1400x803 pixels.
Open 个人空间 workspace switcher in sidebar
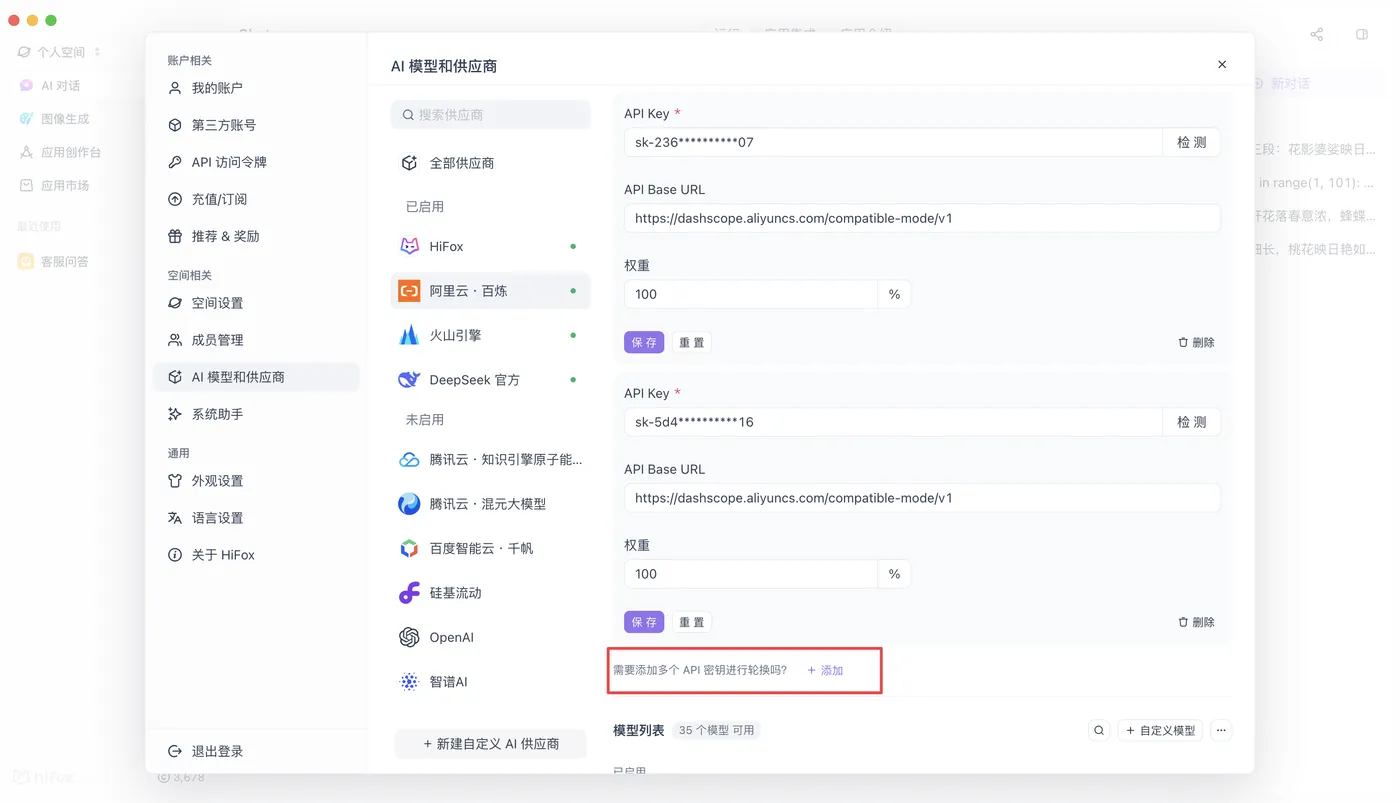click(60, 52)
